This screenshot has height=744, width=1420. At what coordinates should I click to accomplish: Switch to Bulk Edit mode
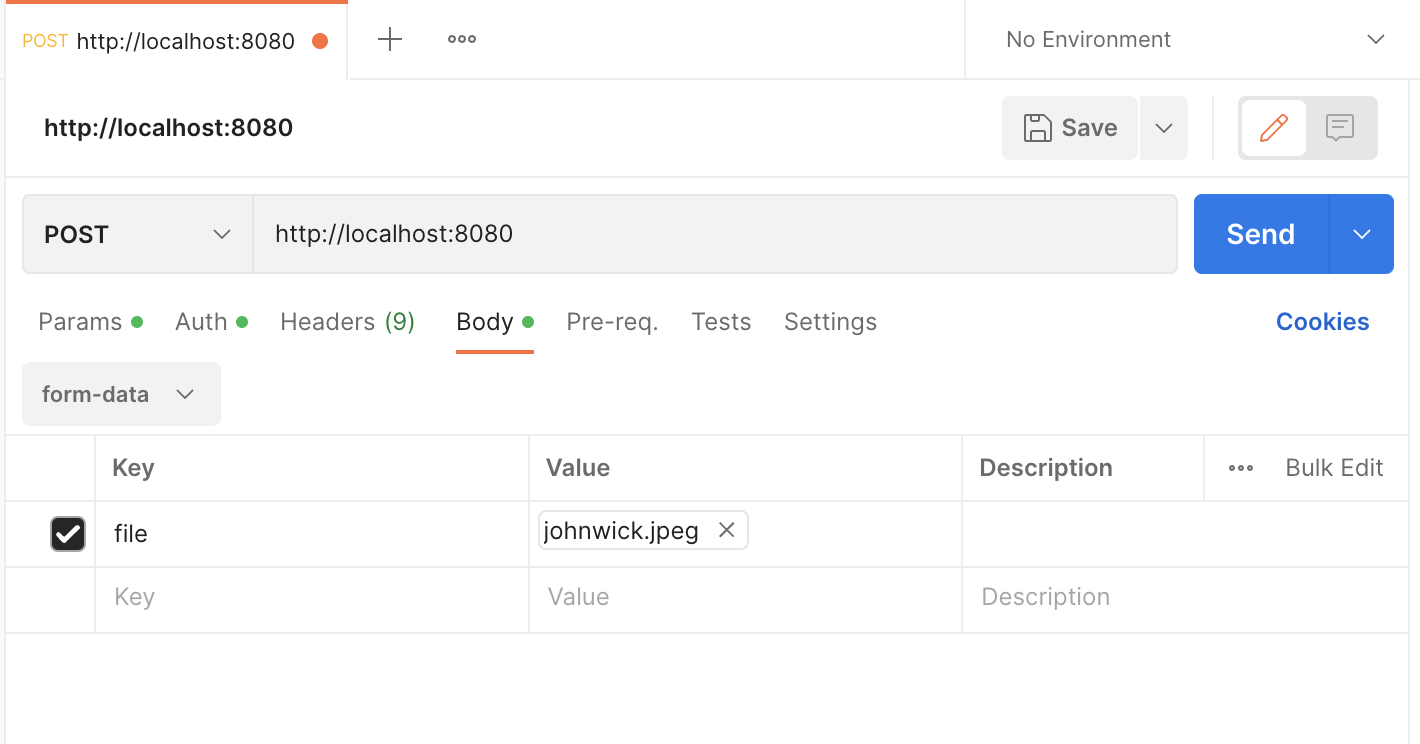click(1334, 467)
